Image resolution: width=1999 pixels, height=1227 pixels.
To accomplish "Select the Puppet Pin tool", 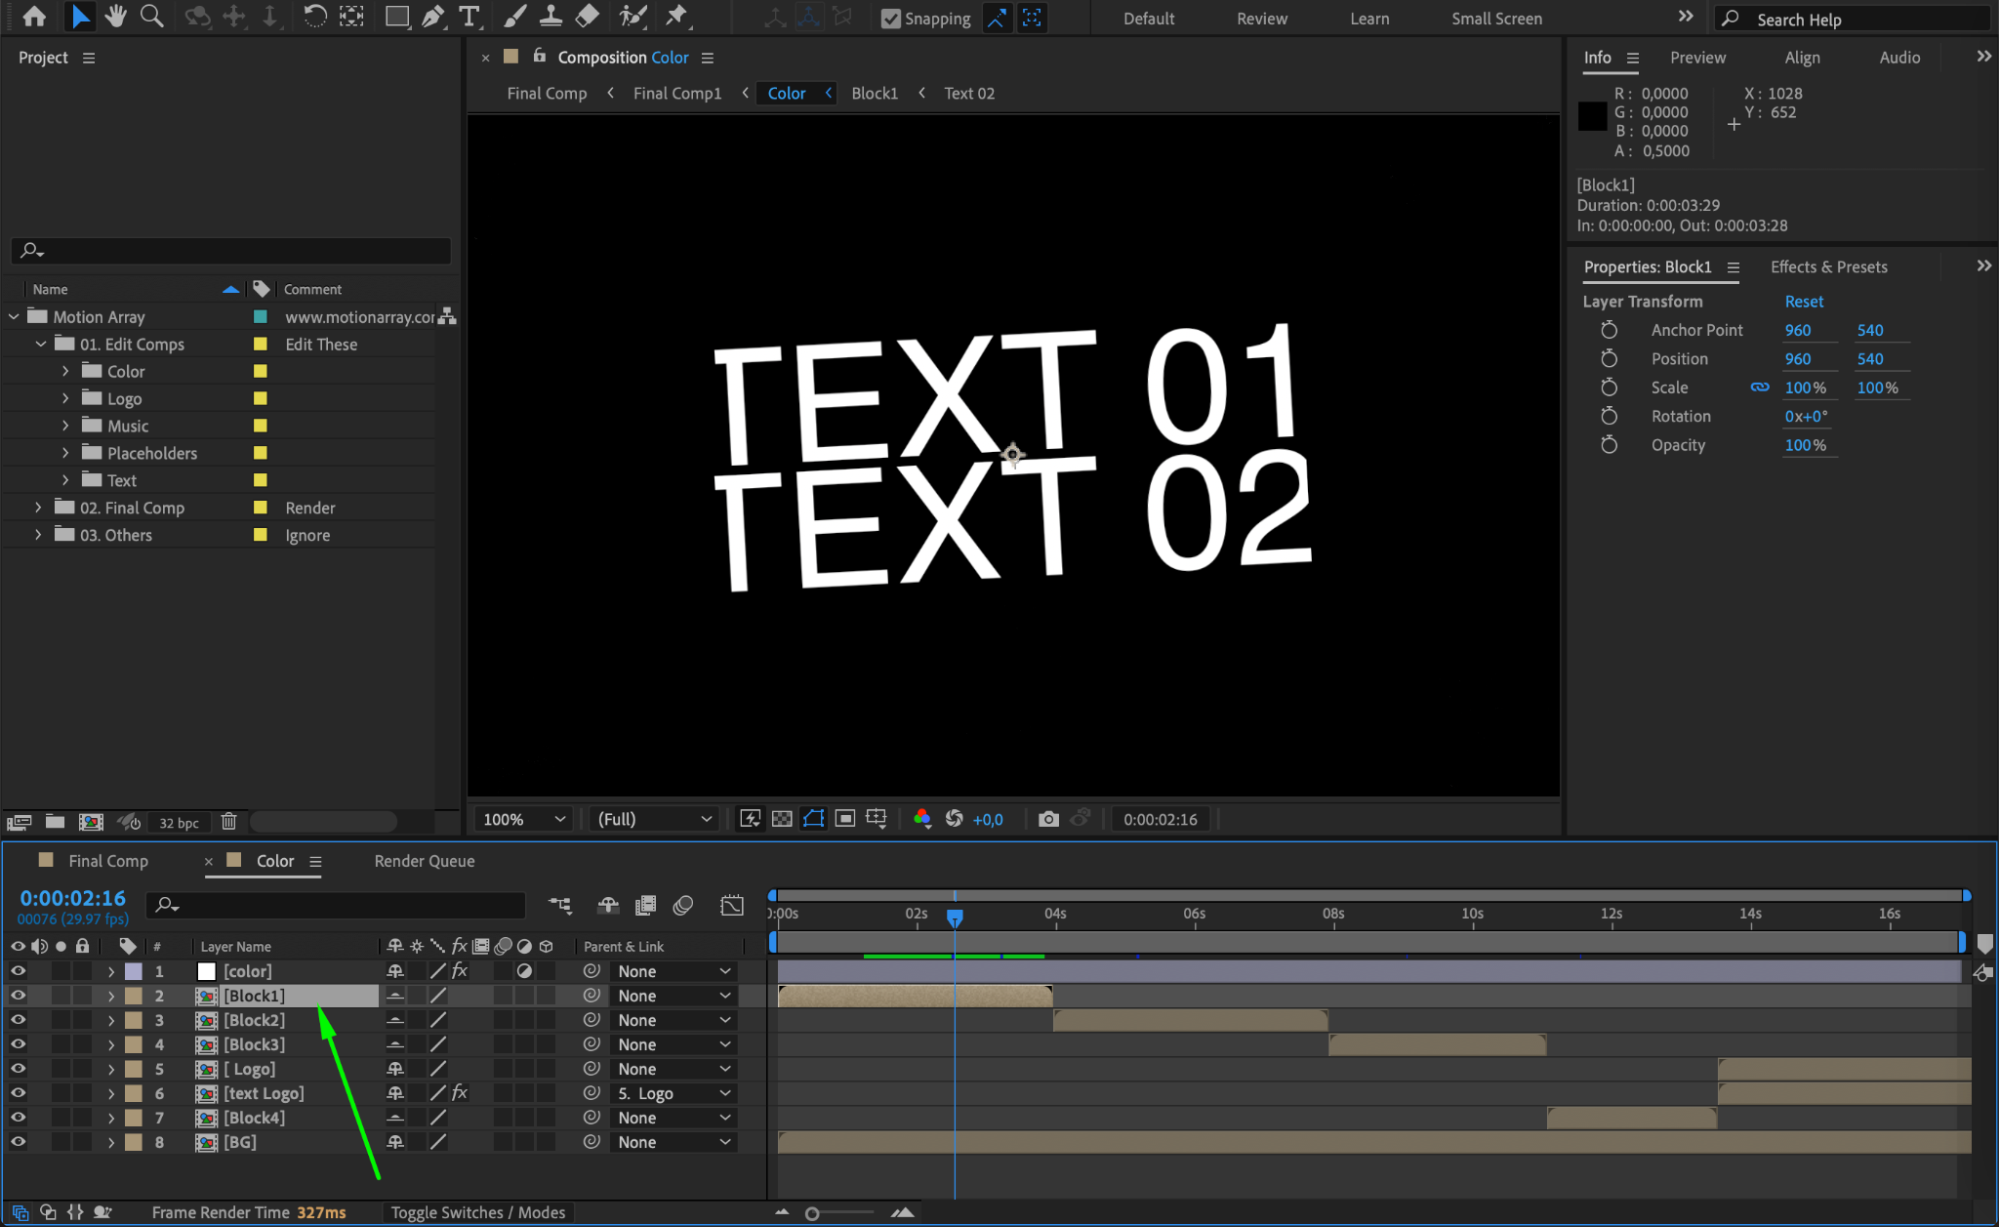I will 677,17.
